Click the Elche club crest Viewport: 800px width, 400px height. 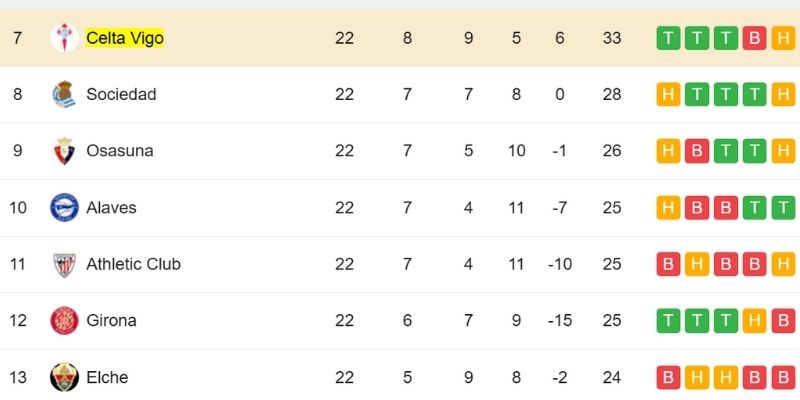[x=64, y=377]
